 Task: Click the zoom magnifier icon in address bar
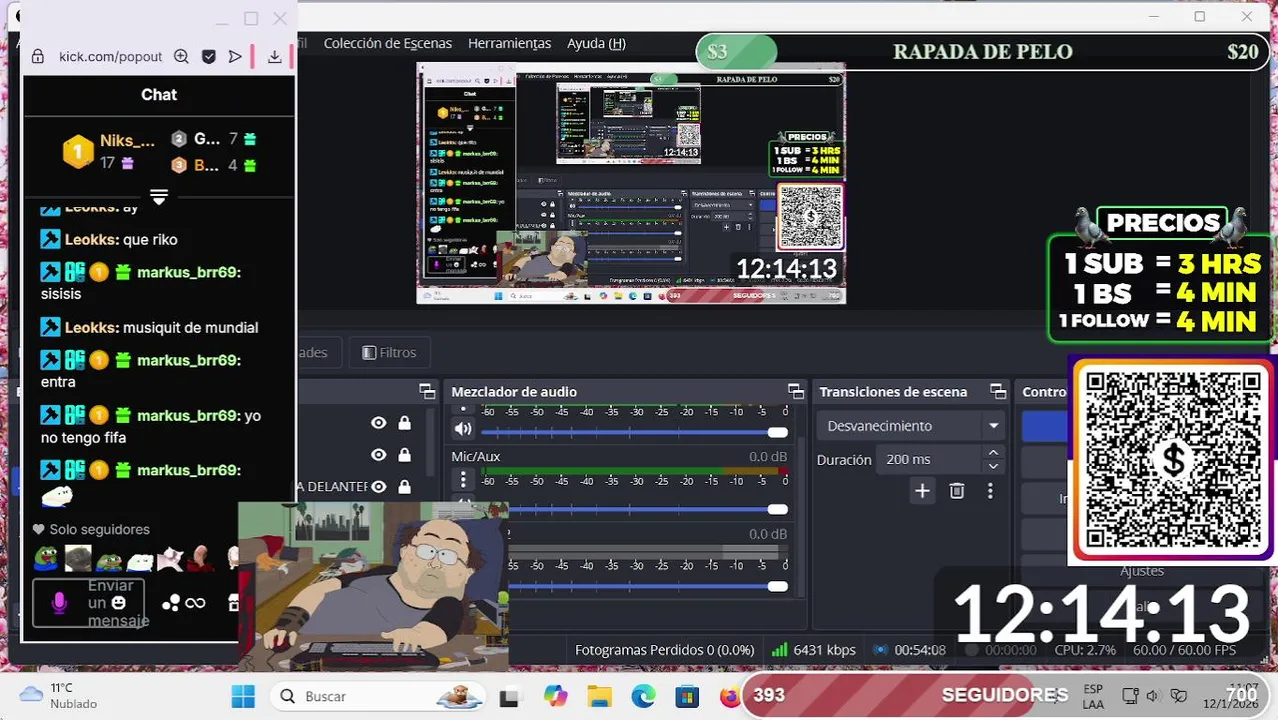pos(181,57)
